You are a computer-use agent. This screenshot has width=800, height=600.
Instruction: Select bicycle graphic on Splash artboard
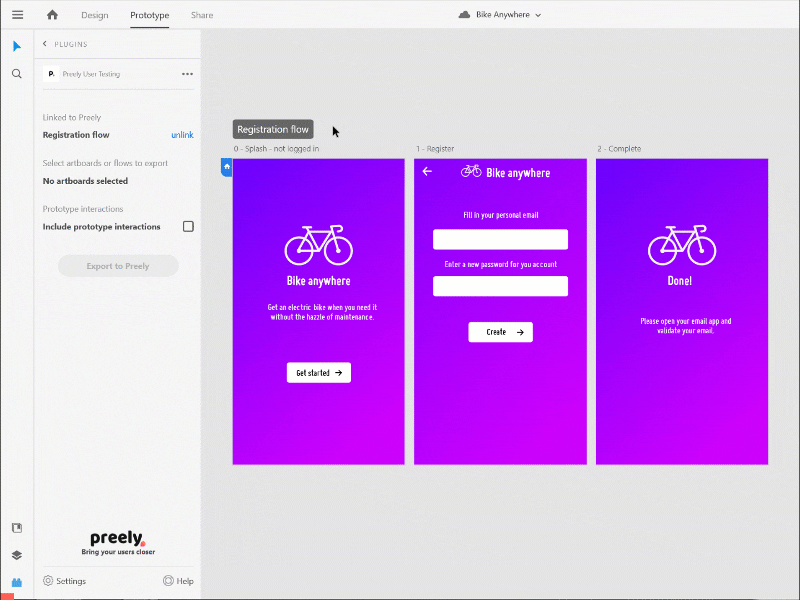[x=318, y=245]
